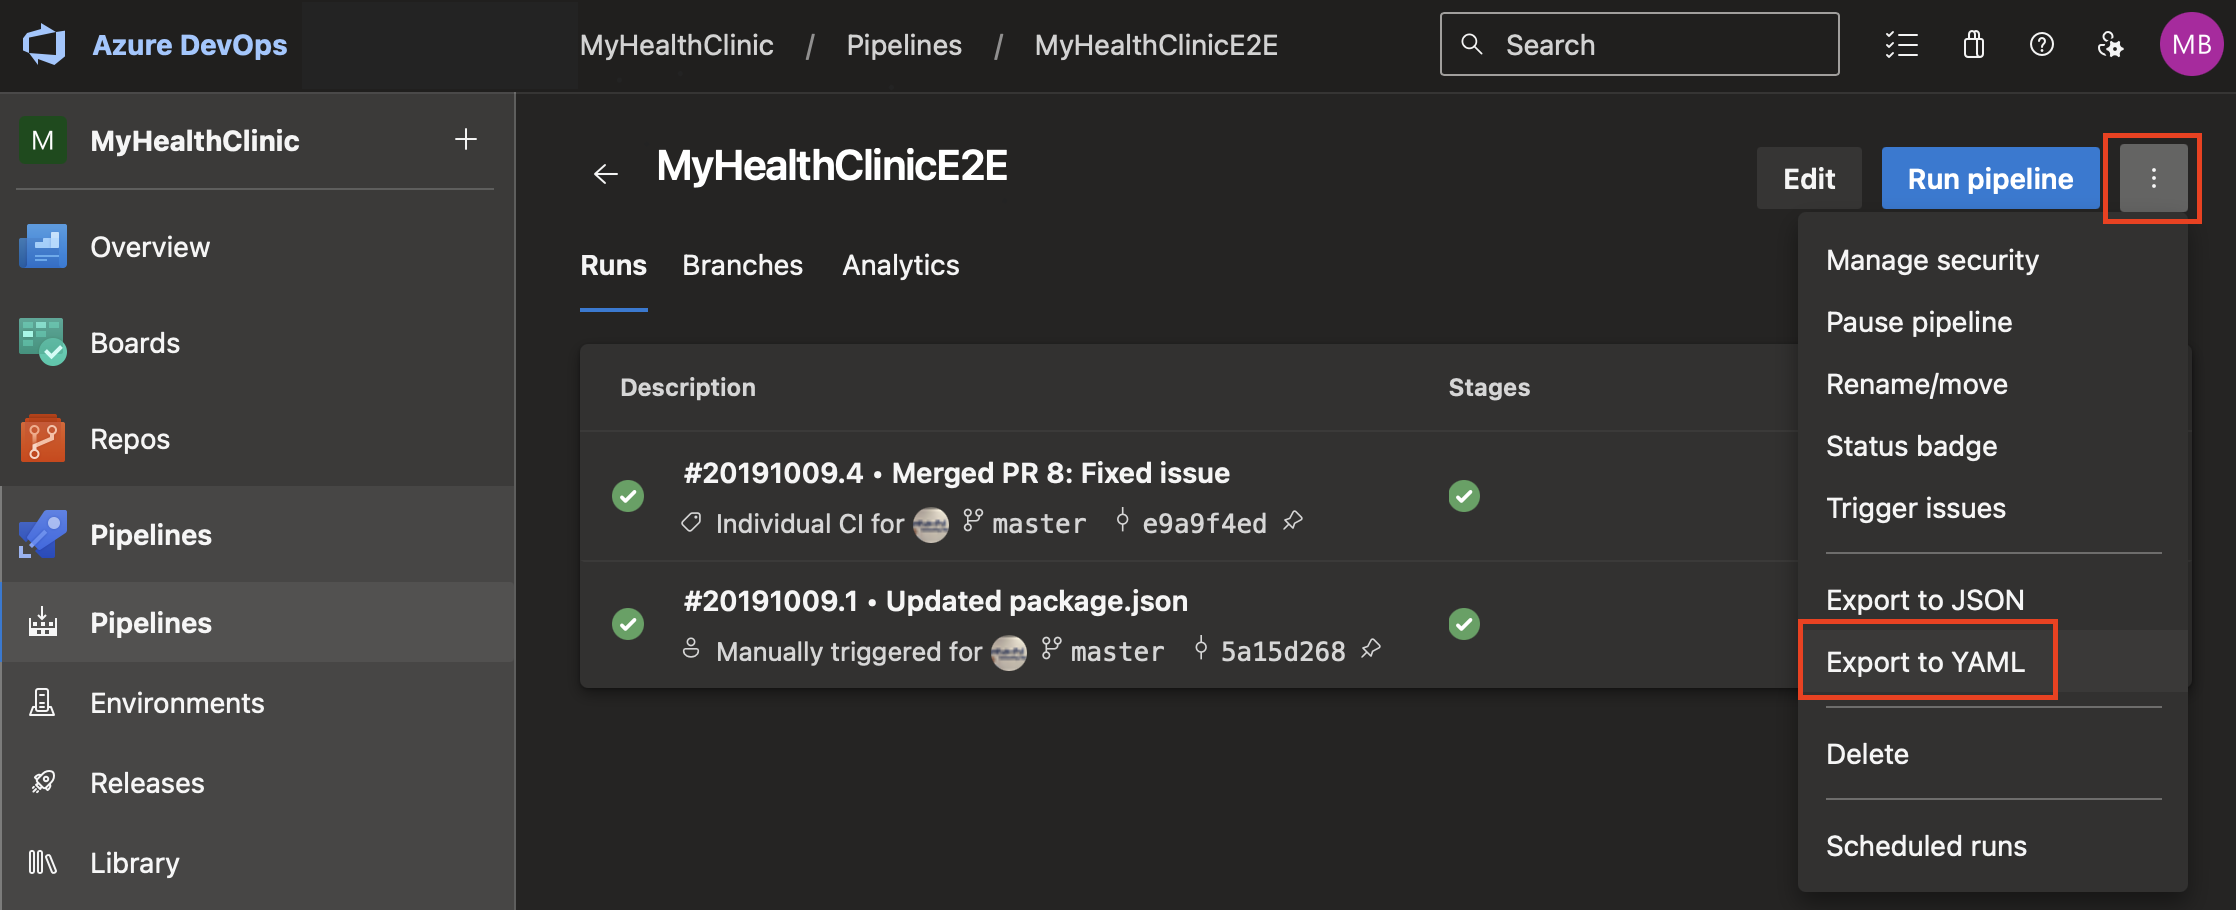Click commit e9a9f4ed
The width and height of the screenshot is (2236, 910).
[x=1204, y=523]
